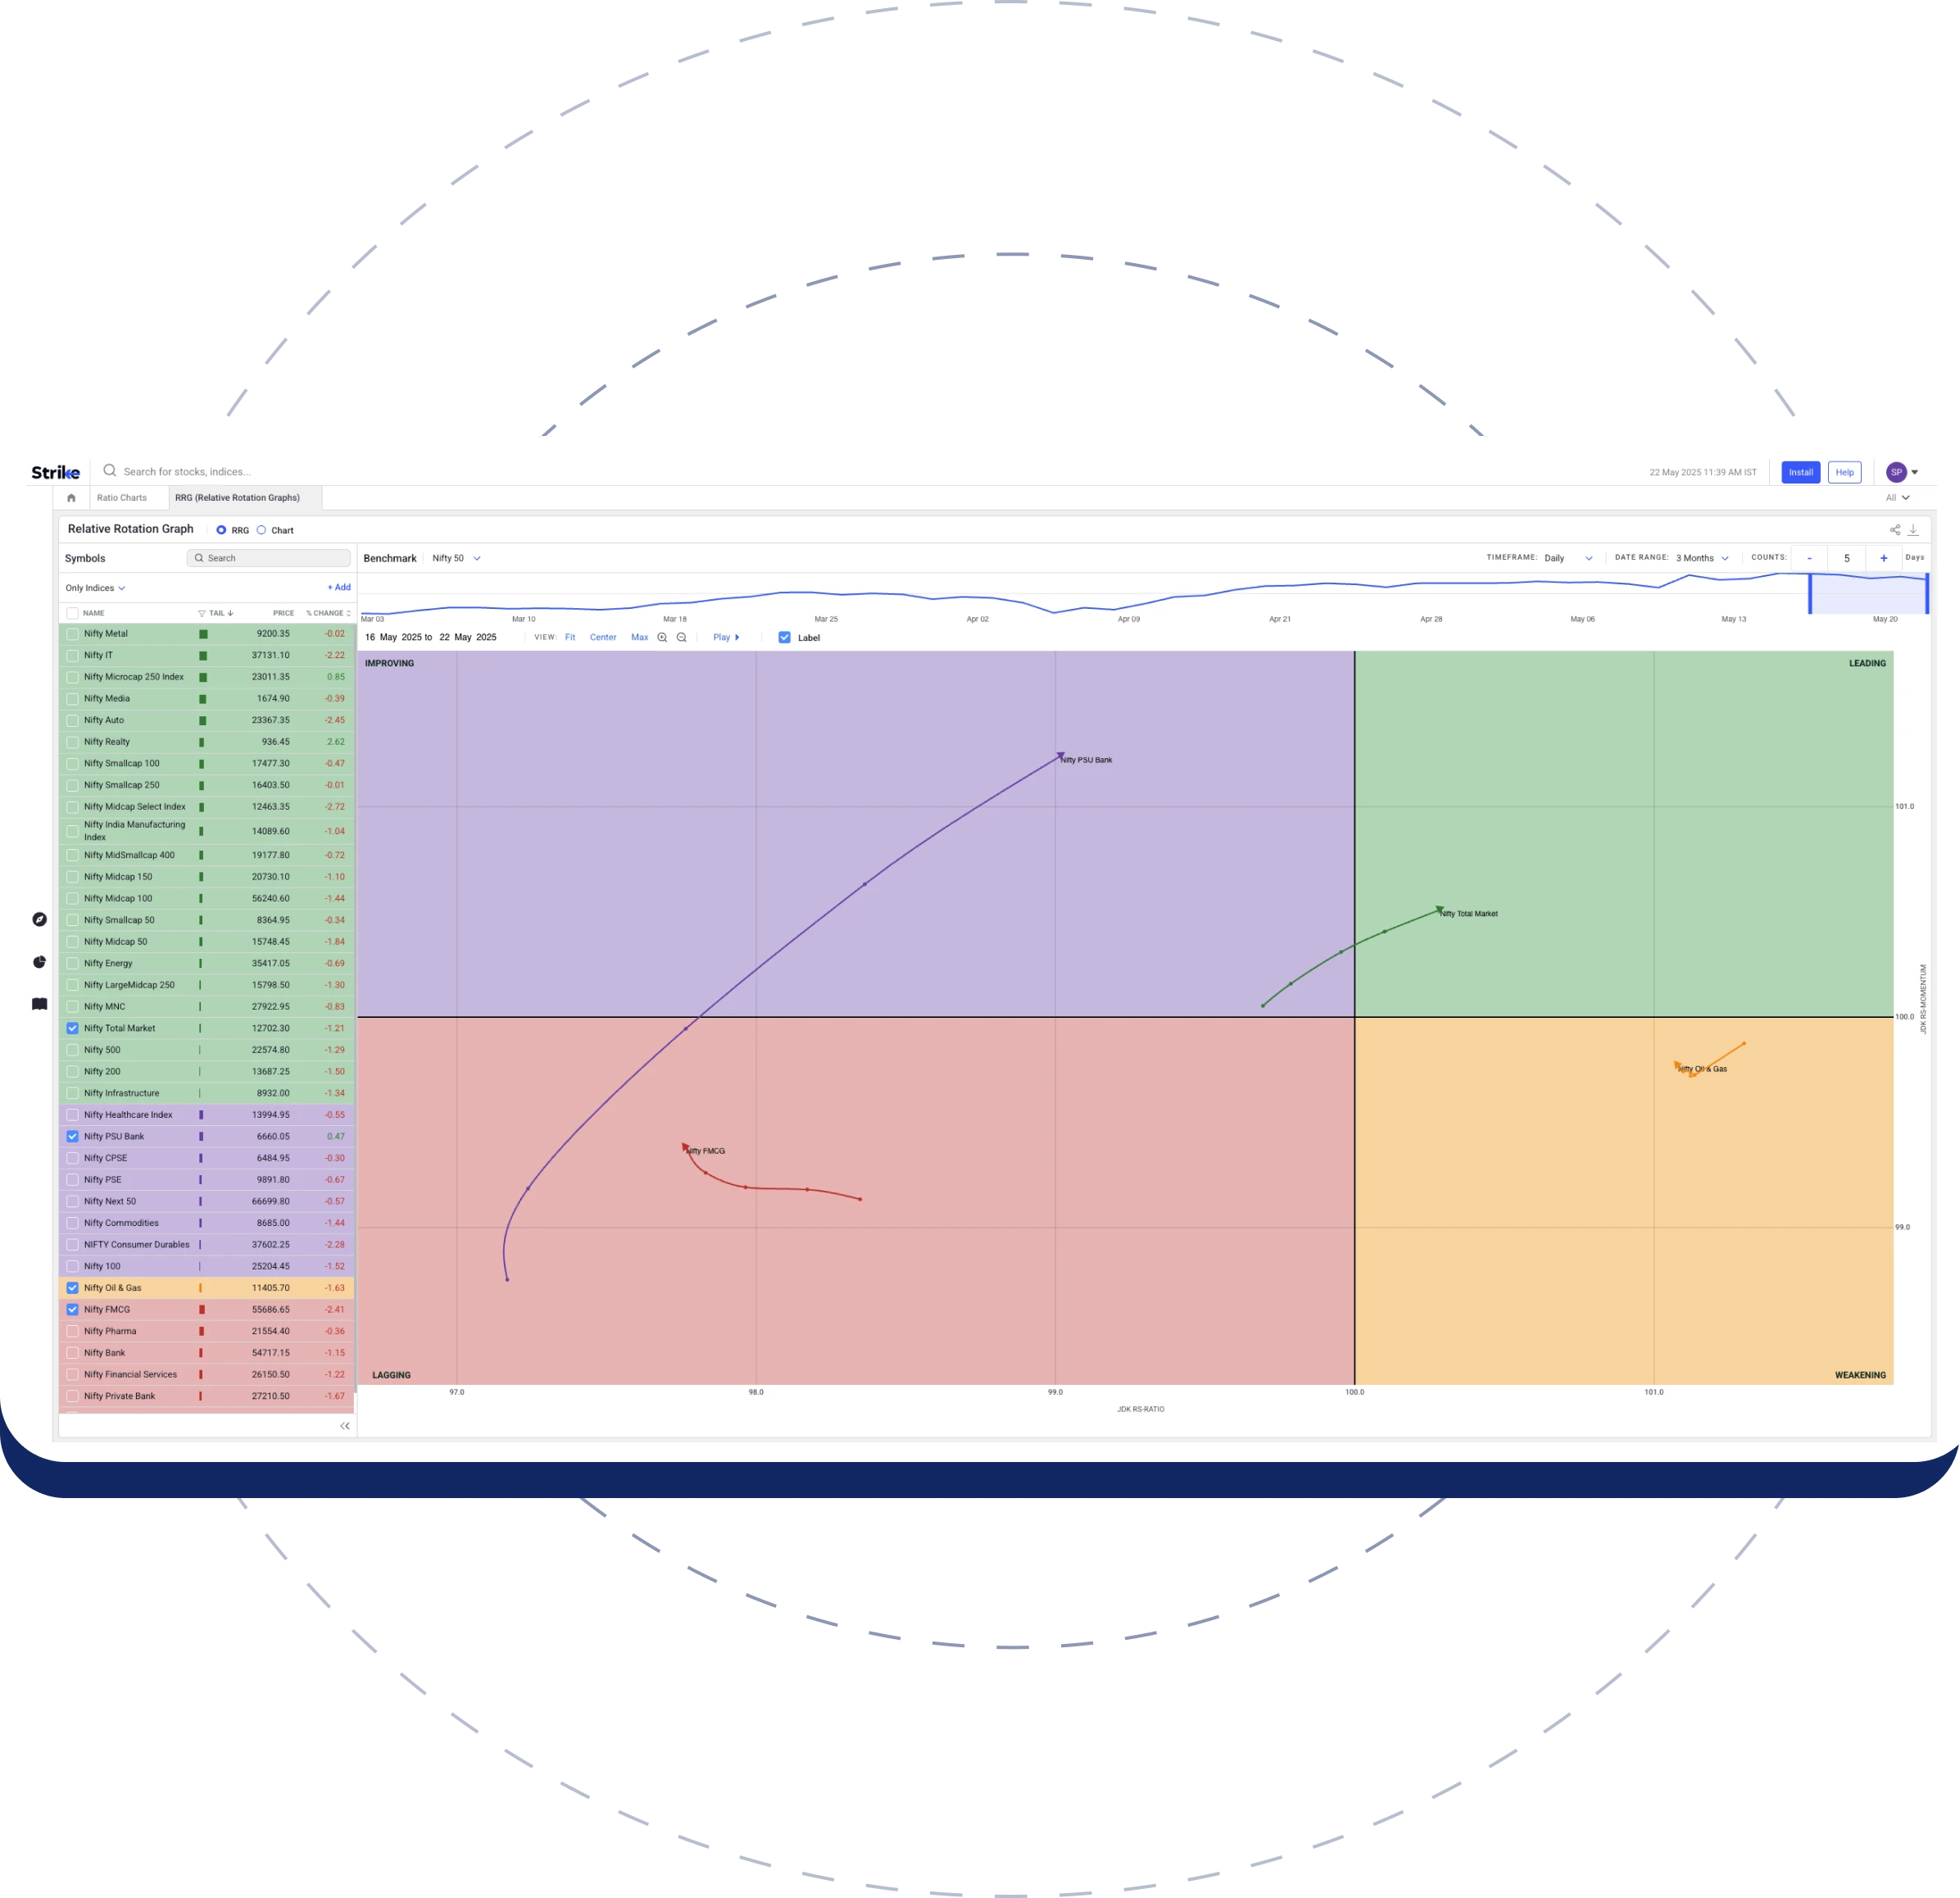Image resolution: width=1960 pixels, height=1898 pixels.
Task: Click the + Add symbols link
Action: point(339,588)
